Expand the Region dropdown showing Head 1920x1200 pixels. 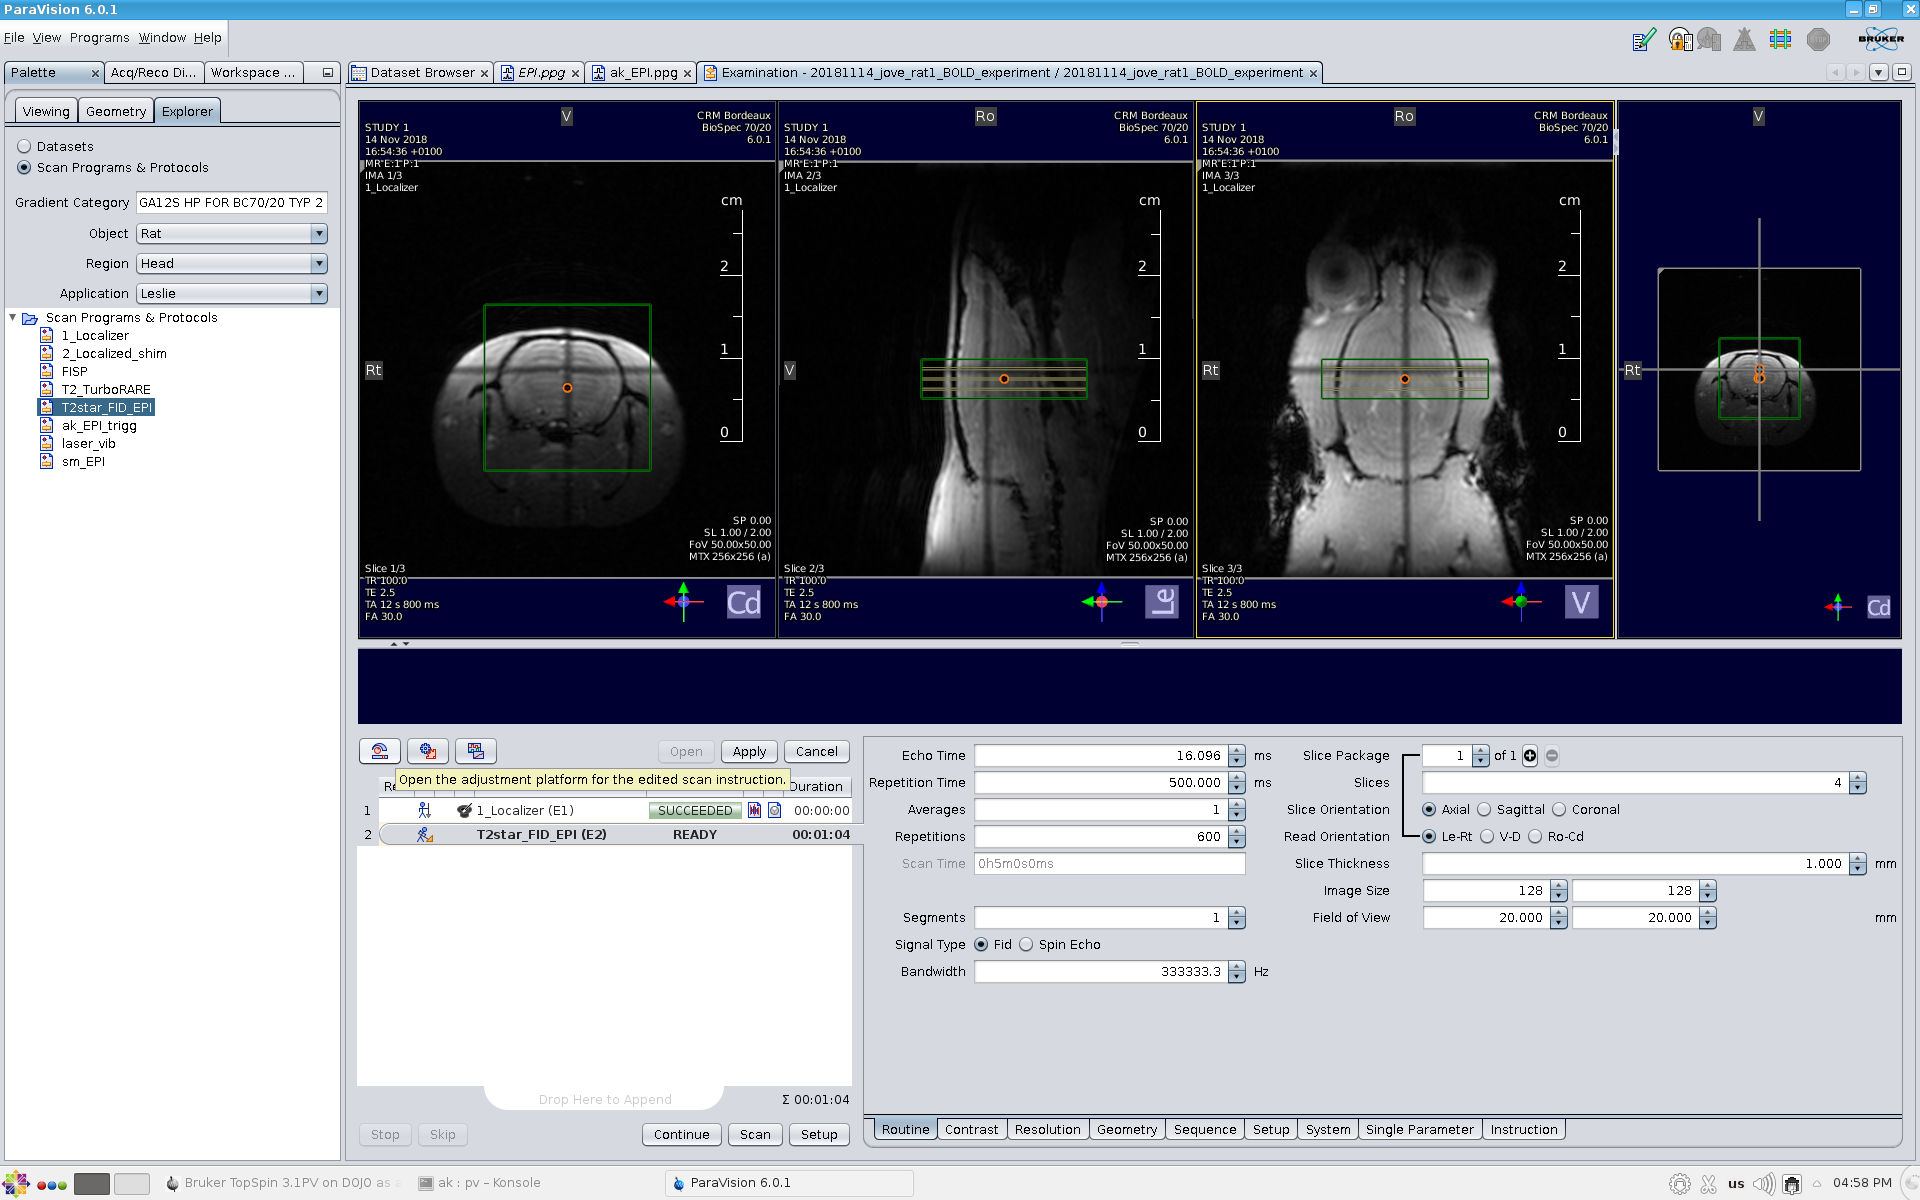coord(319,264)
